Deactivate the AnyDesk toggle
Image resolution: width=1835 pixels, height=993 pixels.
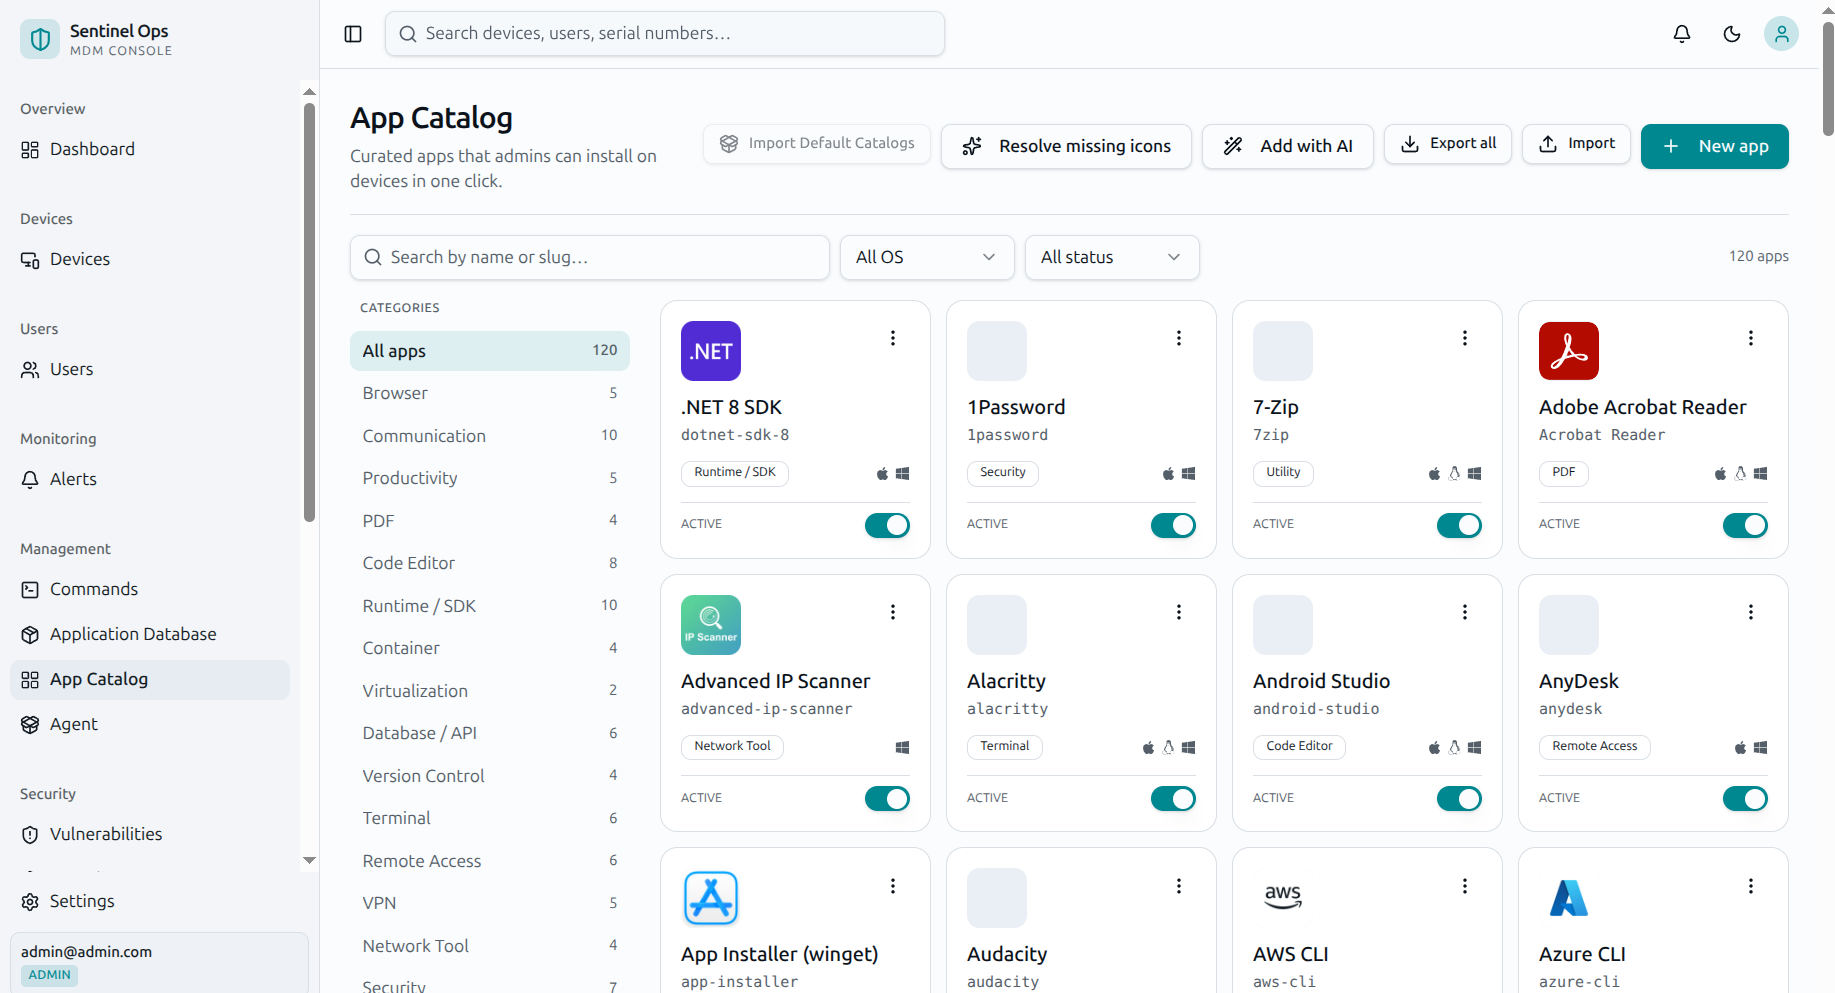(1745, 799)
